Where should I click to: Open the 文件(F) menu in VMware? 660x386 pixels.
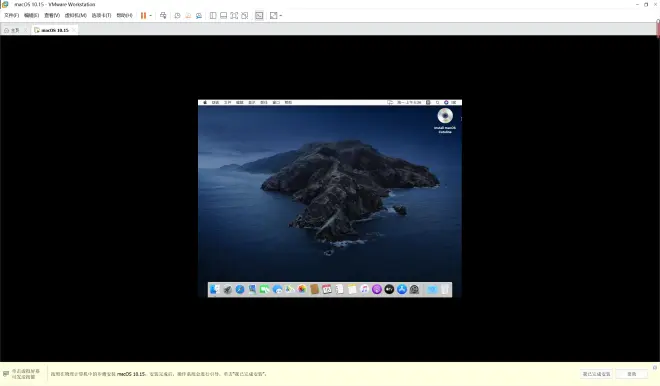pyautogui.click(x=11, y=16)
